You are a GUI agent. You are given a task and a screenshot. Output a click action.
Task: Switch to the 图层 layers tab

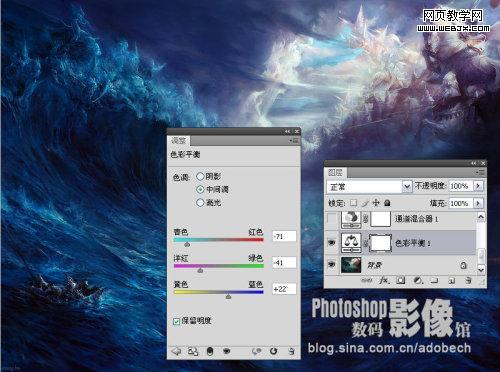tap(335, 172)
